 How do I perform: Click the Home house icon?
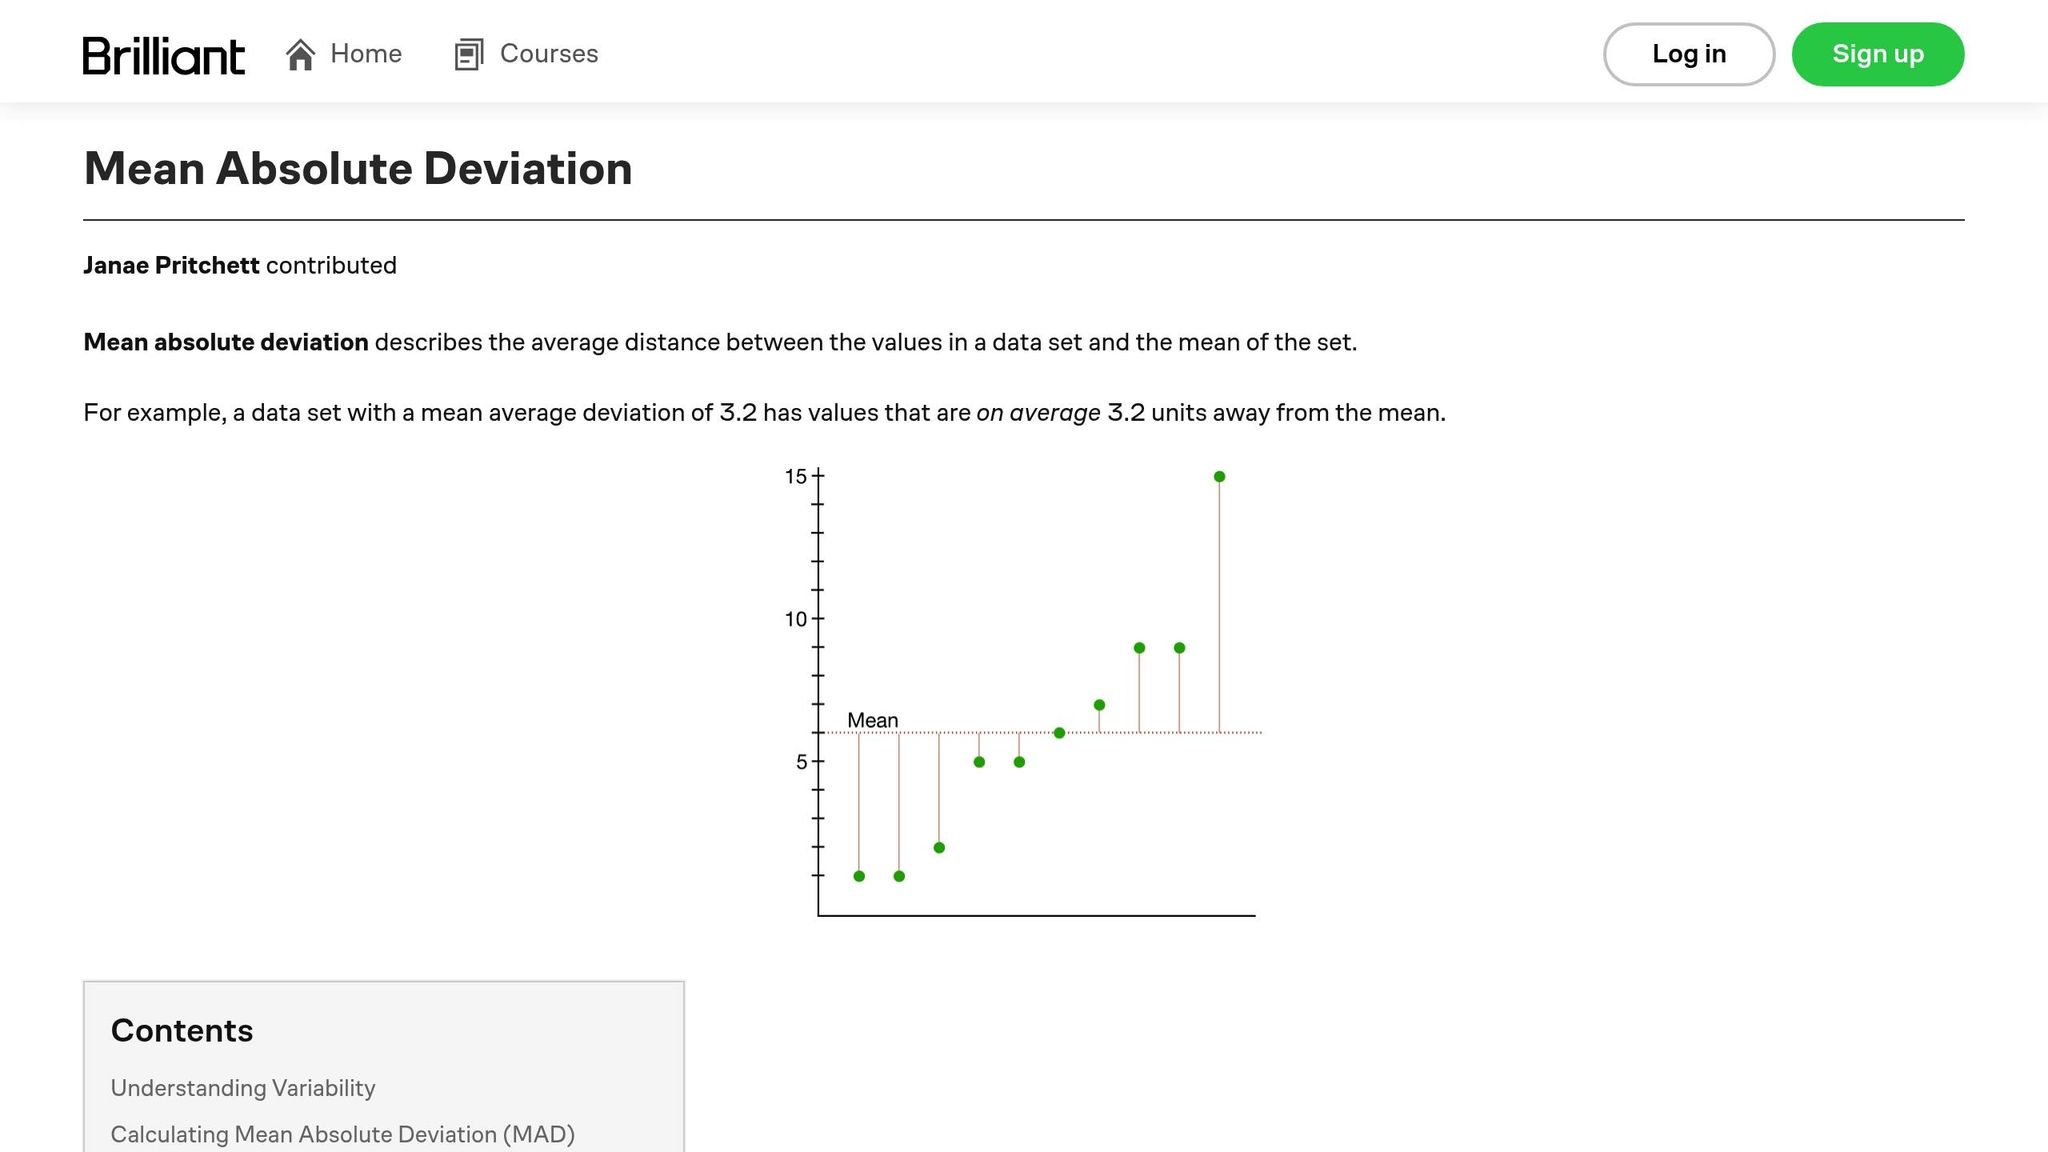[300, 54]
